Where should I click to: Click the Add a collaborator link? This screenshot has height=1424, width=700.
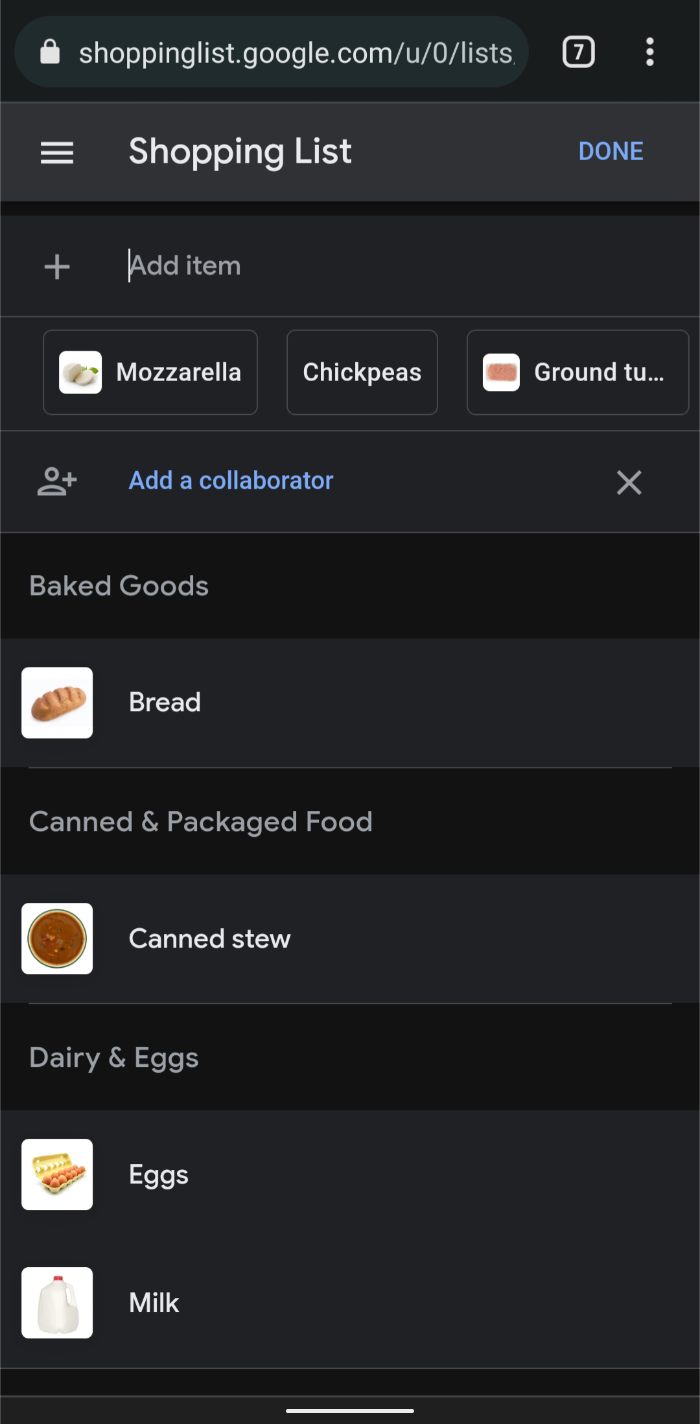(x=231, y=481)
